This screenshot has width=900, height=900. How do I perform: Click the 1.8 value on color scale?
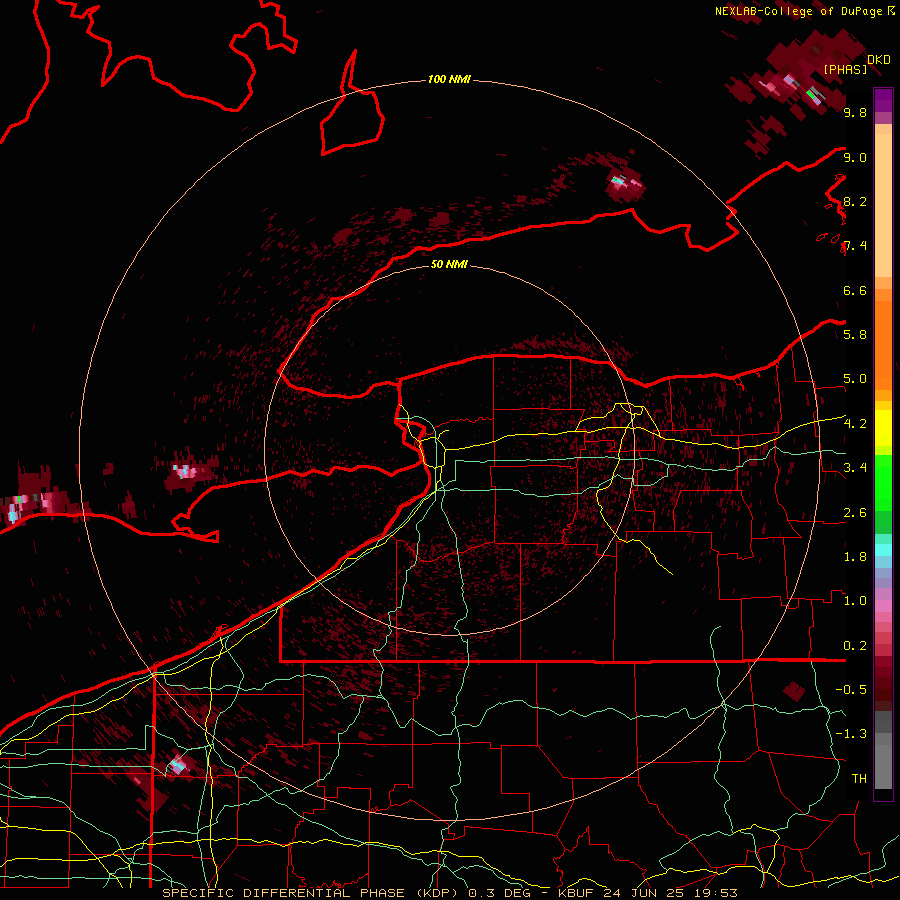pyautogui.click(x=855, y=556)
